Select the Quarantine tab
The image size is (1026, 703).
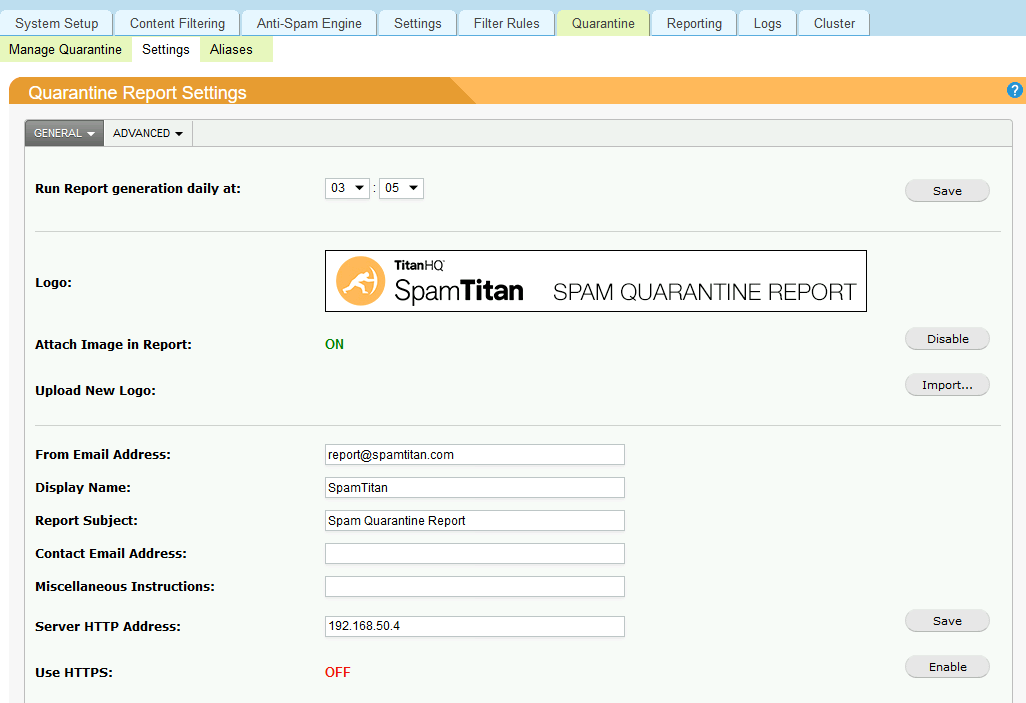pyautogui.click(x=603, y=24)
